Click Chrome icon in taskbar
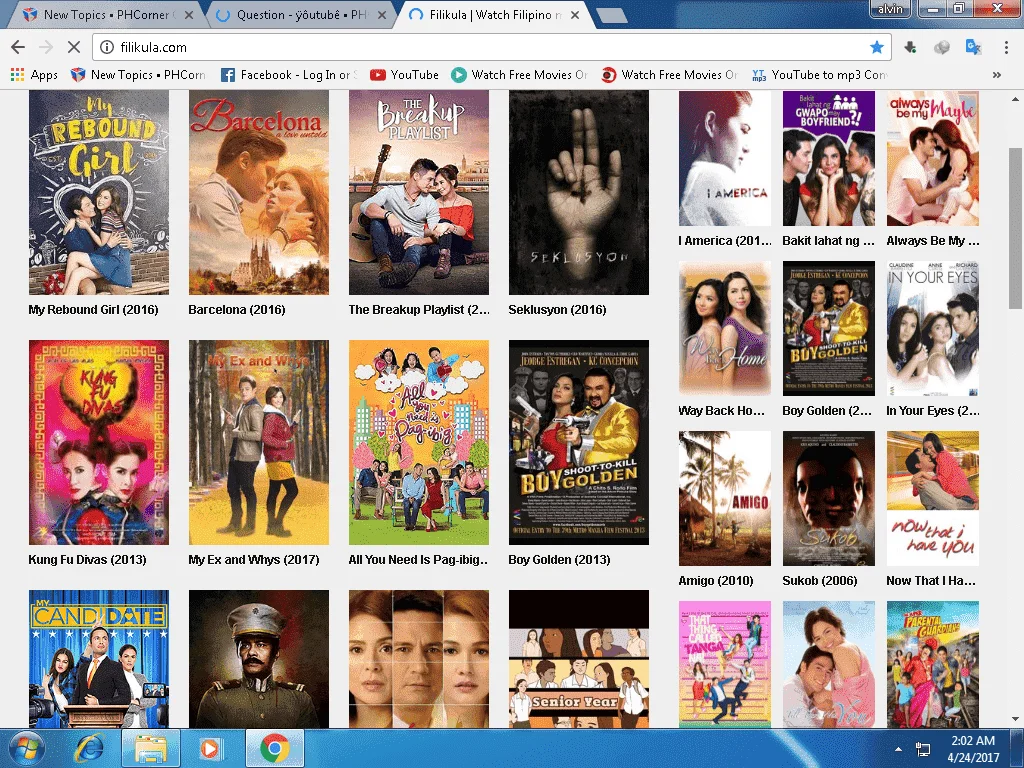Image resolution: width=1024 pixels, height=768 pixels. pyautogui.click(x=274, y=748)
